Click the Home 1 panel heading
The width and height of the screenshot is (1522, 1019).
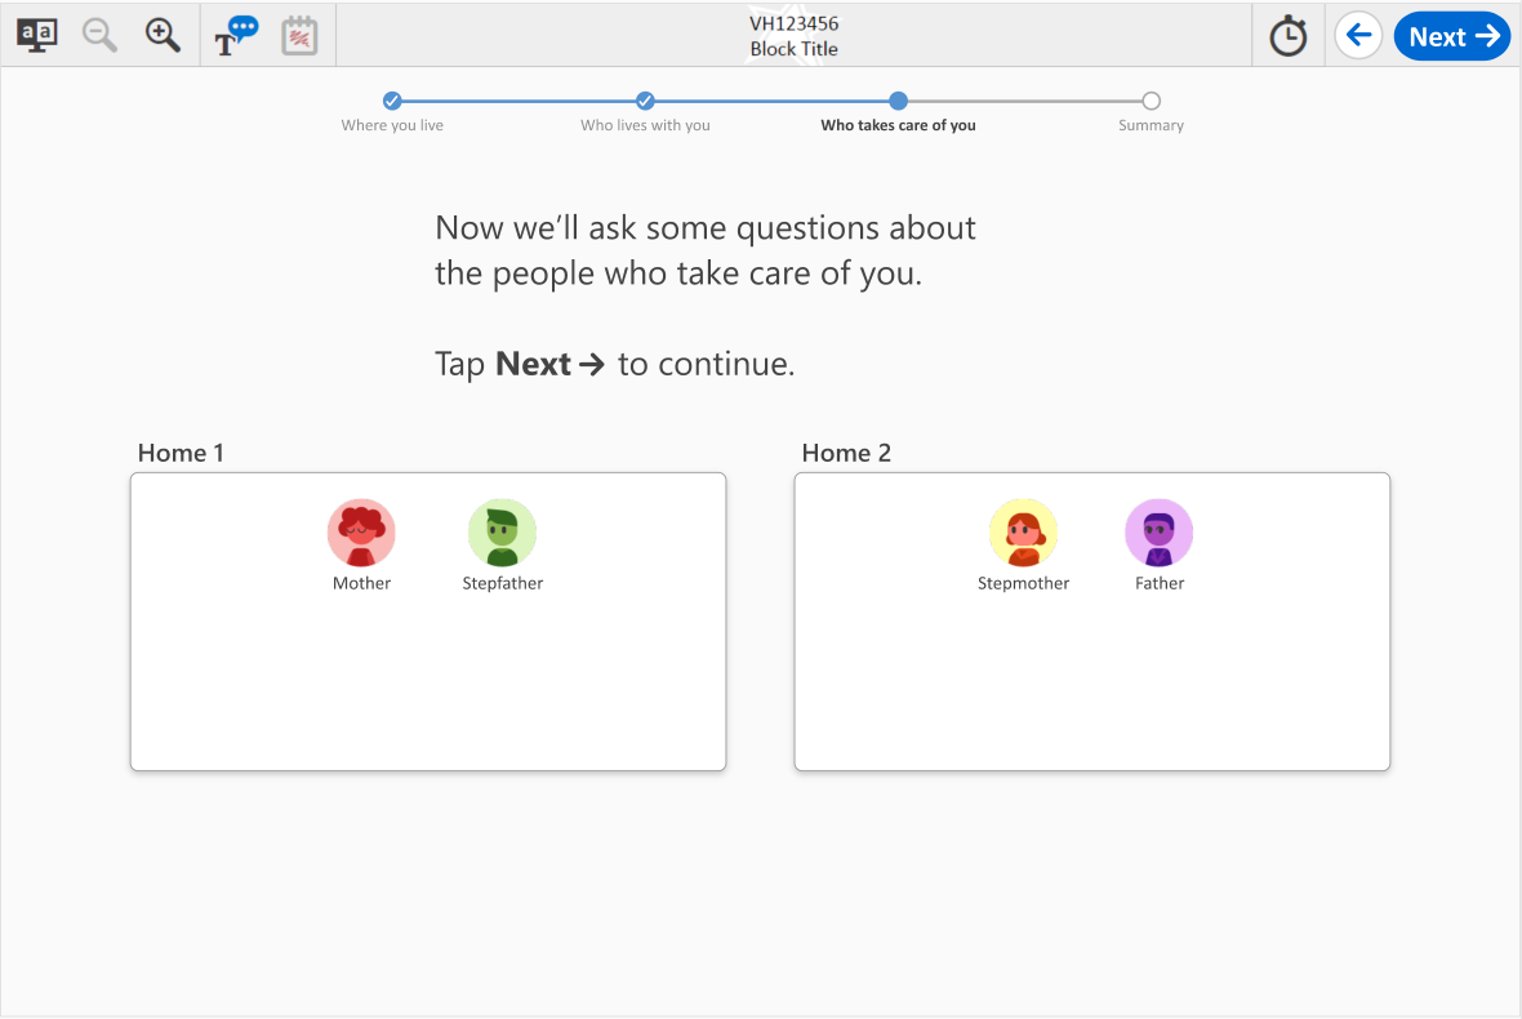(181, 453)
